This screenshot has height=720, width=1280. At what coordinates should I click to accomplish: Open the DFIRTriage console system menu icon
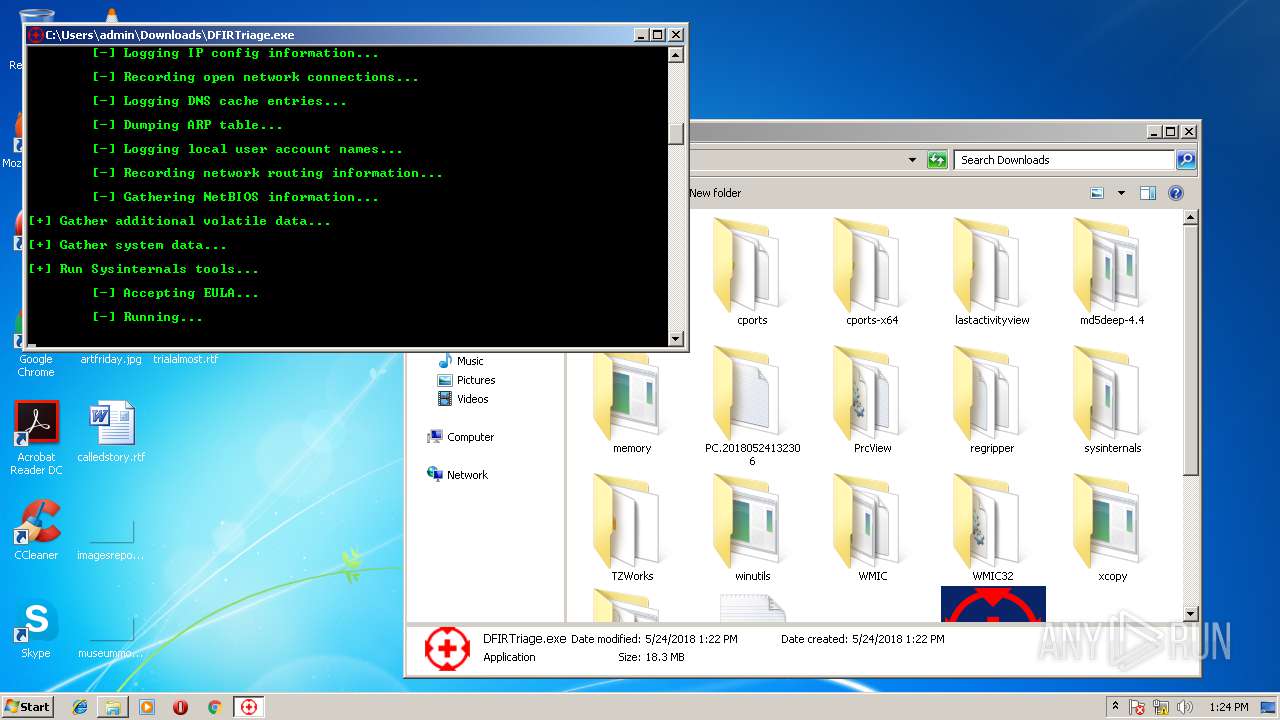click(36, 35)
